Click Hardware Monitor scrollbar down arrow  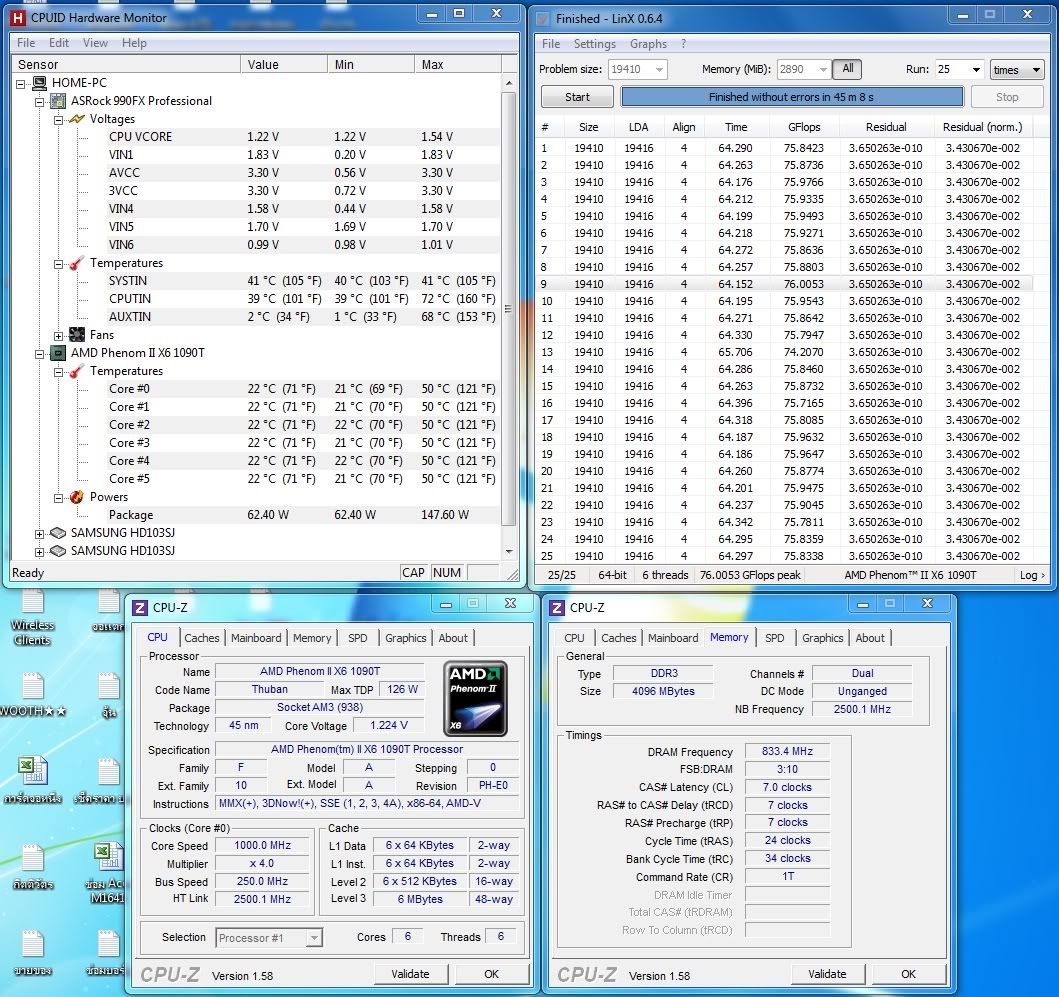(509, 551)
